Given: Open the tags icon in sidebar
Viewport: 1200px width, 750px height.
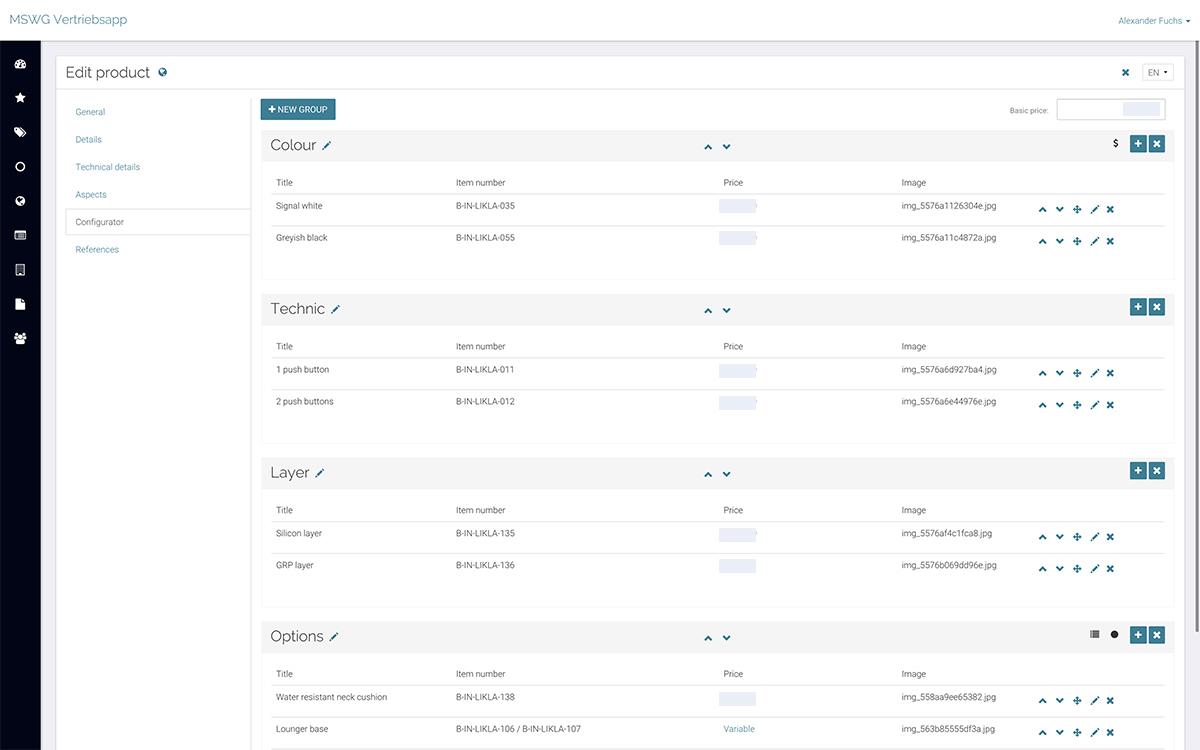Looking at the screenshot, I should [x=20, y=132].
